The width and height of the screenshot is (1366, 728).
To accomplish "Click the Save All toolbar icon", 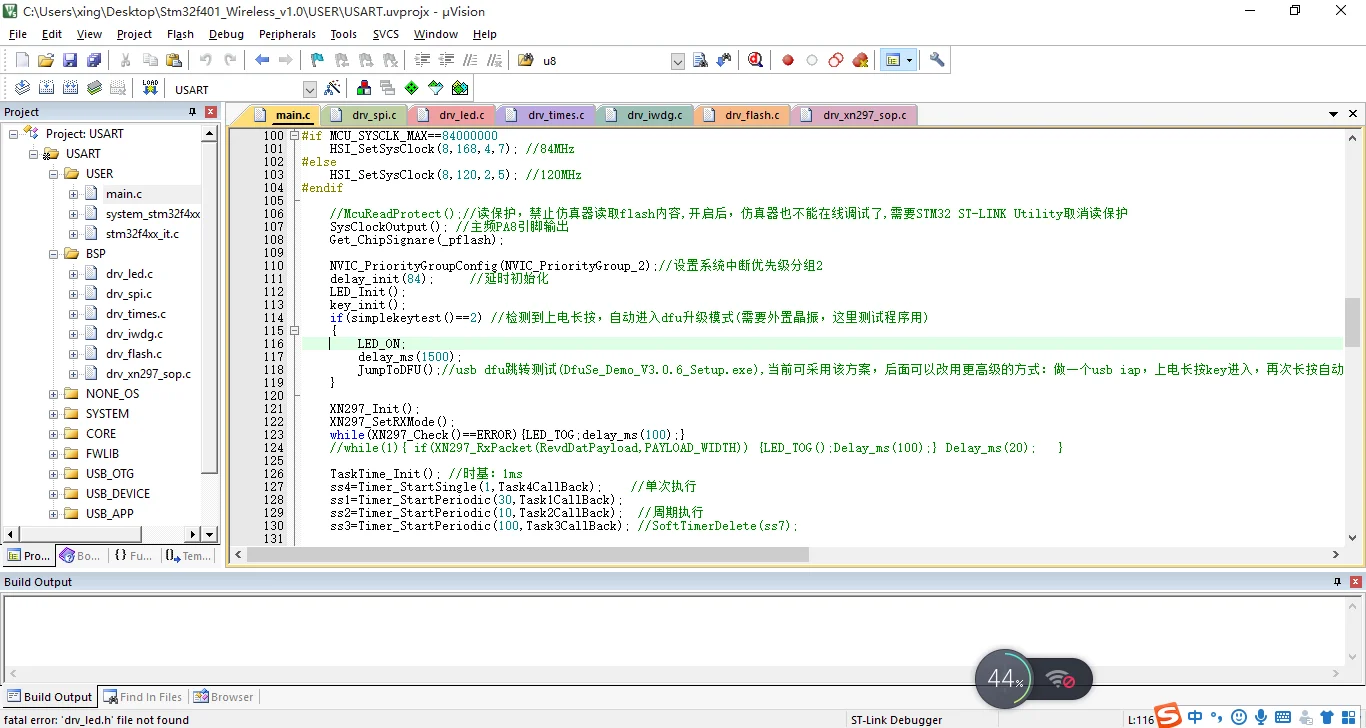I will [94, 60].
